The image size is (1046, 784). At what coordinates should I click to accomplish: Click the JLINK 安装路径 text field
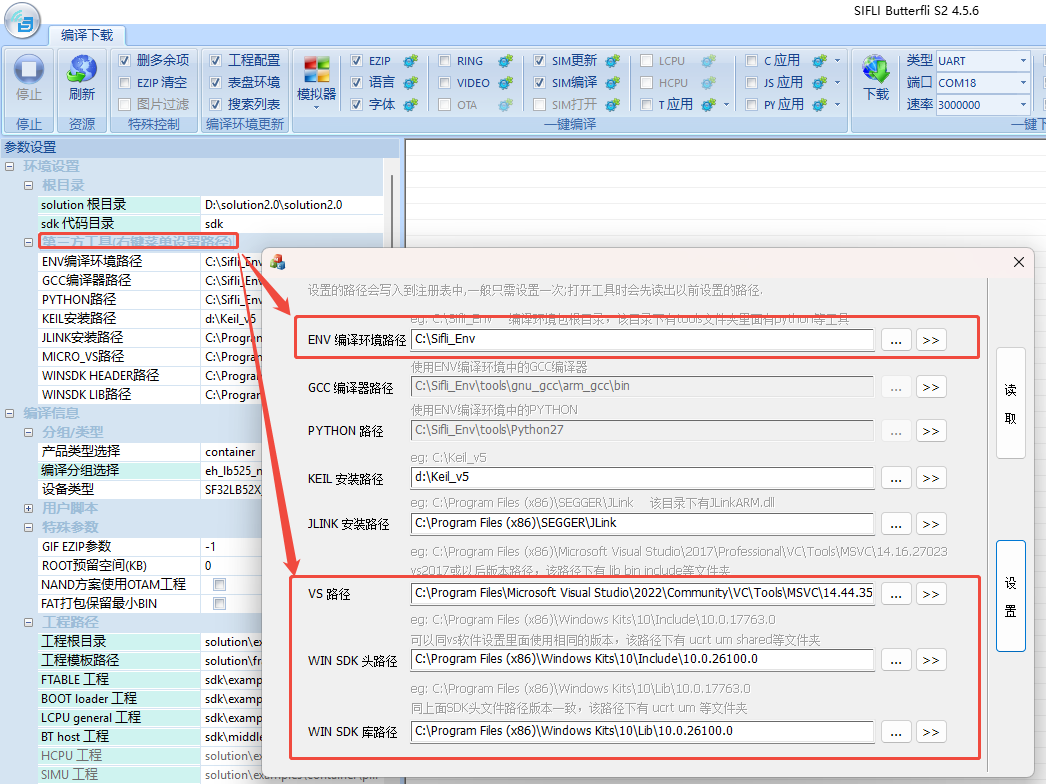[x=641, y=523]
